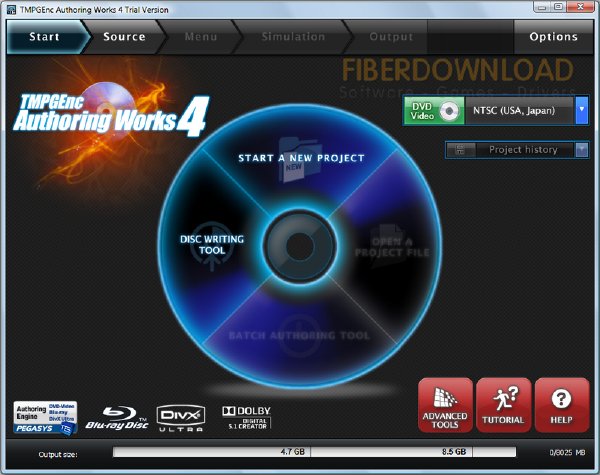Screen dimensions: 600x475
Task: Open the Start tab
Action: [x=44, y=37]
